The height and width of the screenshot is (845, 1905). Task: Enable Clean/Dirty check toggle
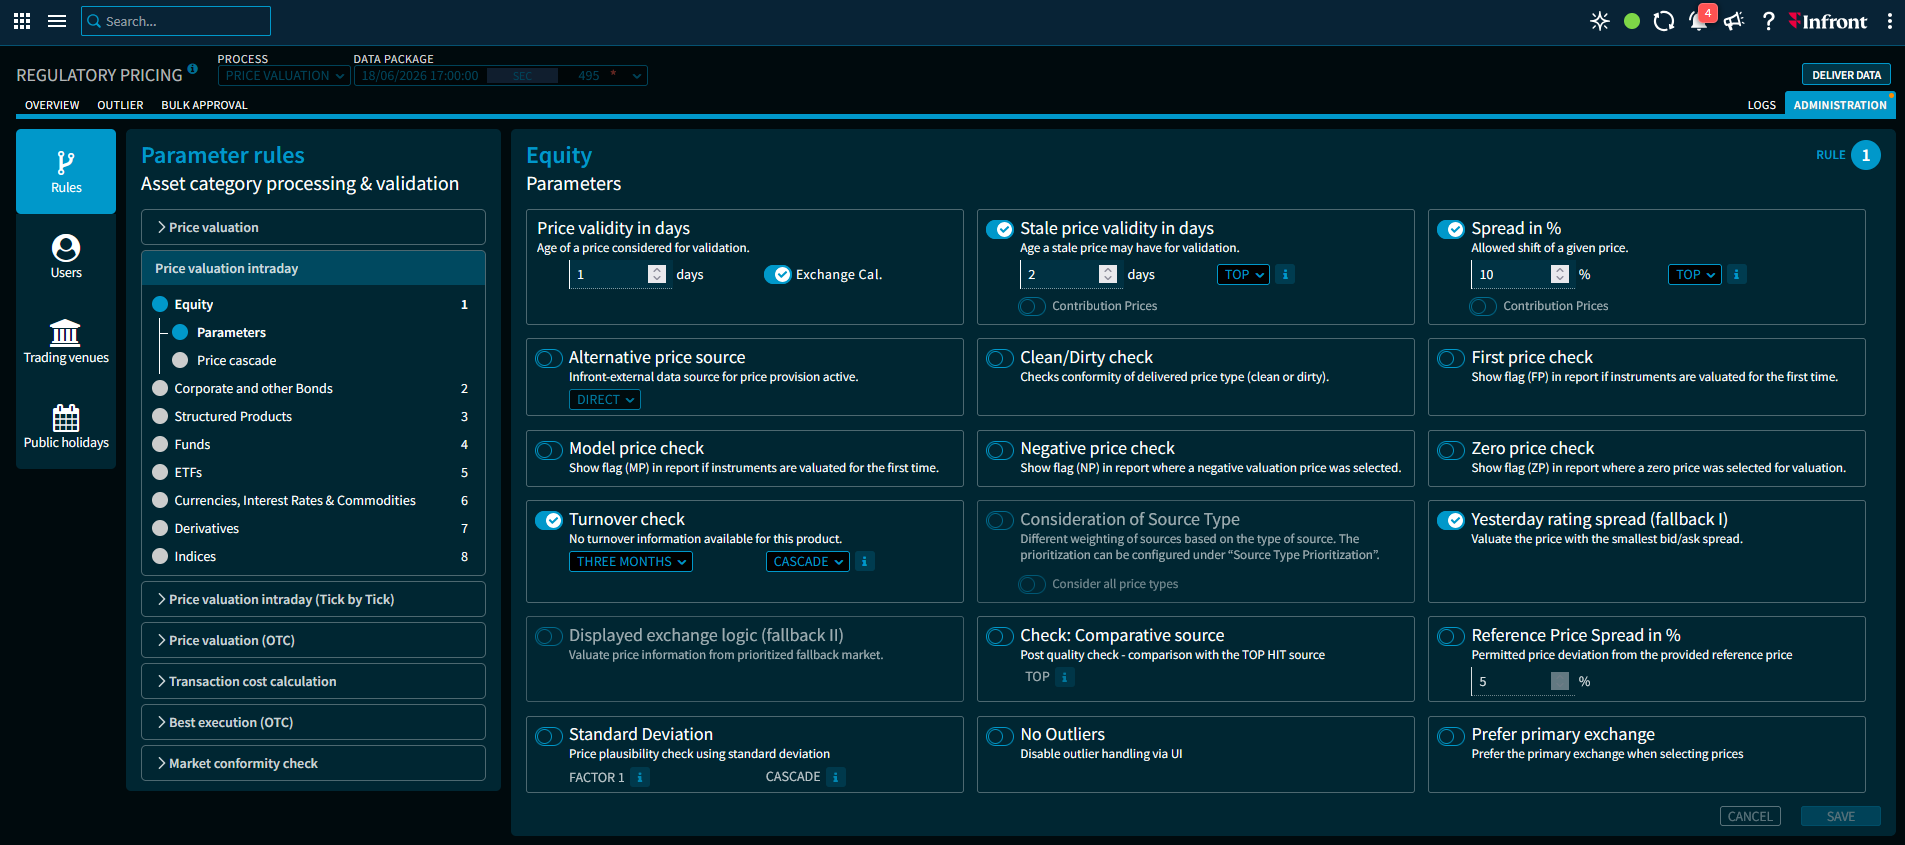pos(1000,358)
